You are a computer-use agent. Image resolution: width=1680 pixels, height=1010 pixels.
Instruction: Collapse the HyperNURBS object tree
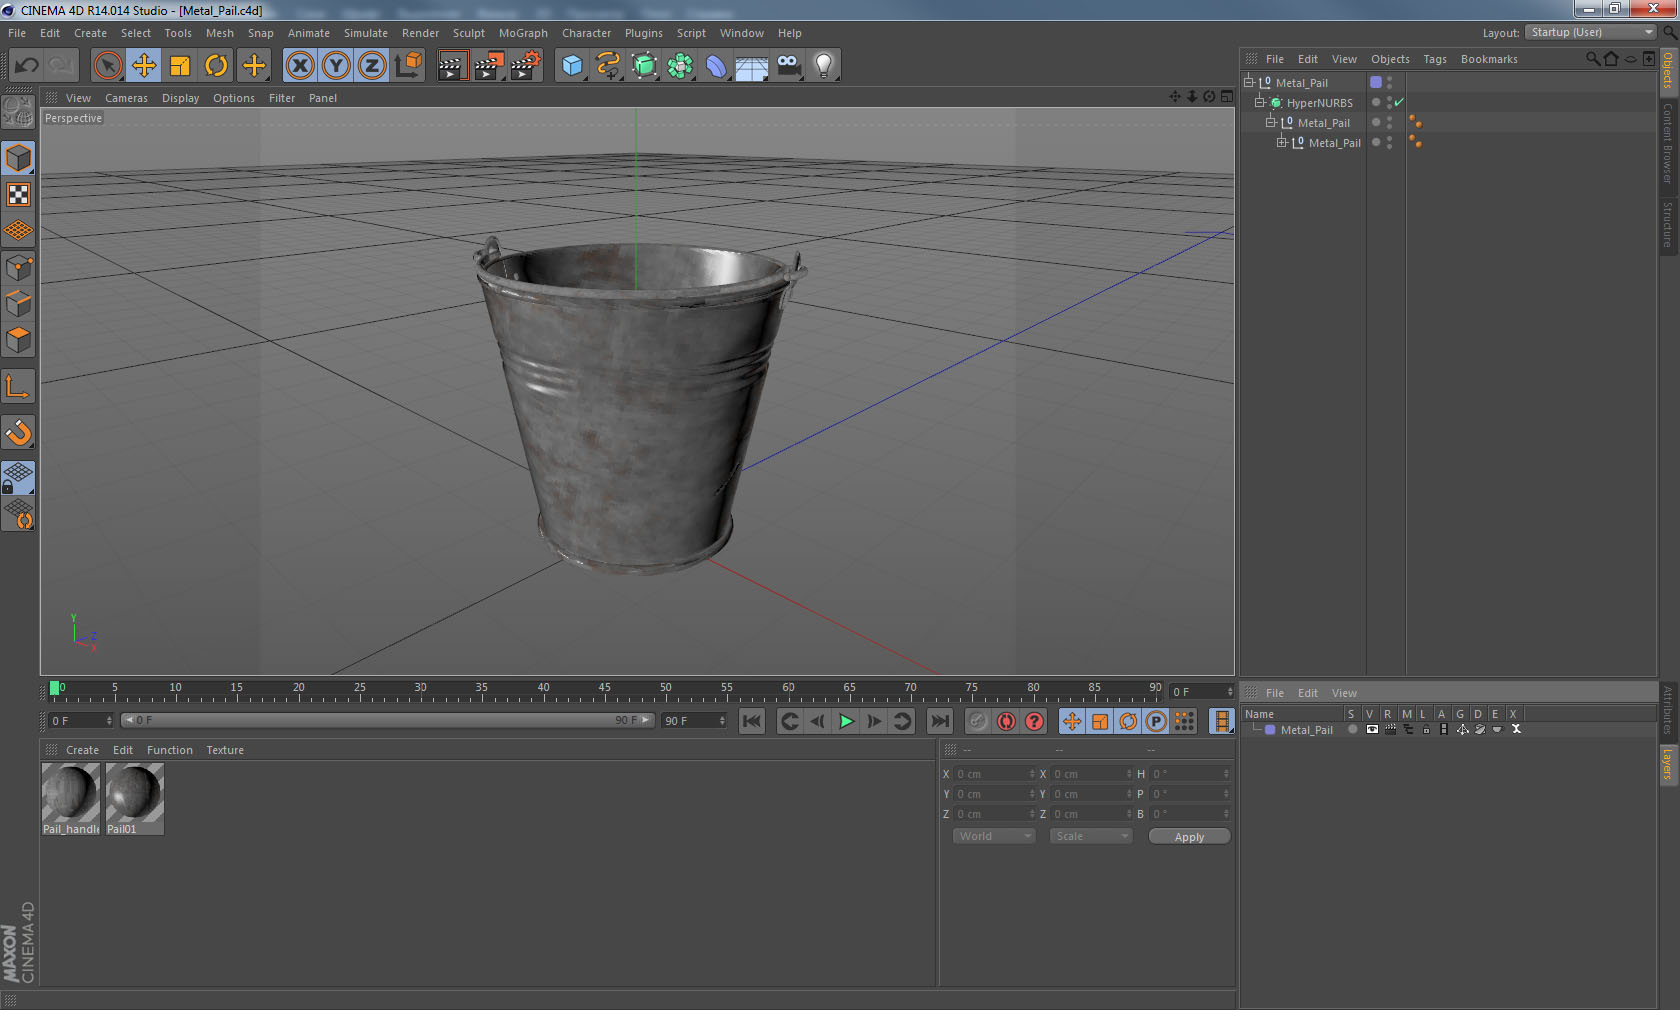(1260, 102)
